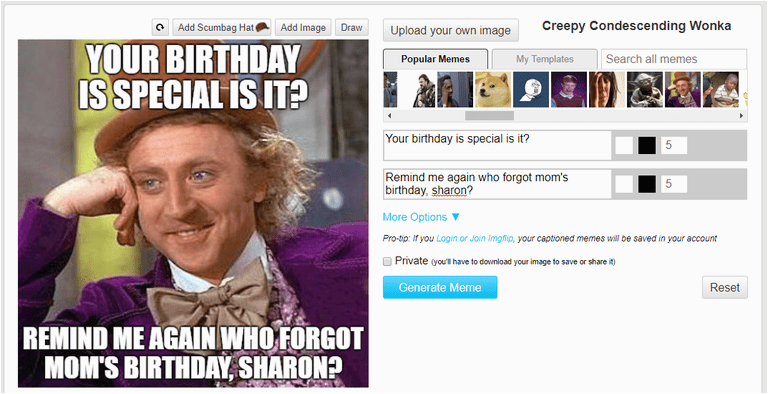The width and height of the screenshot is (768, 394).
Task: Open the Login or Join Imgflip link
Action: click(475, 239)
